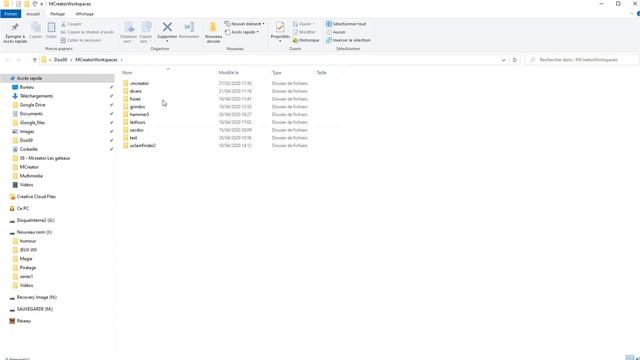
Task: Switch to the Affichage tab
Action: 84,14
